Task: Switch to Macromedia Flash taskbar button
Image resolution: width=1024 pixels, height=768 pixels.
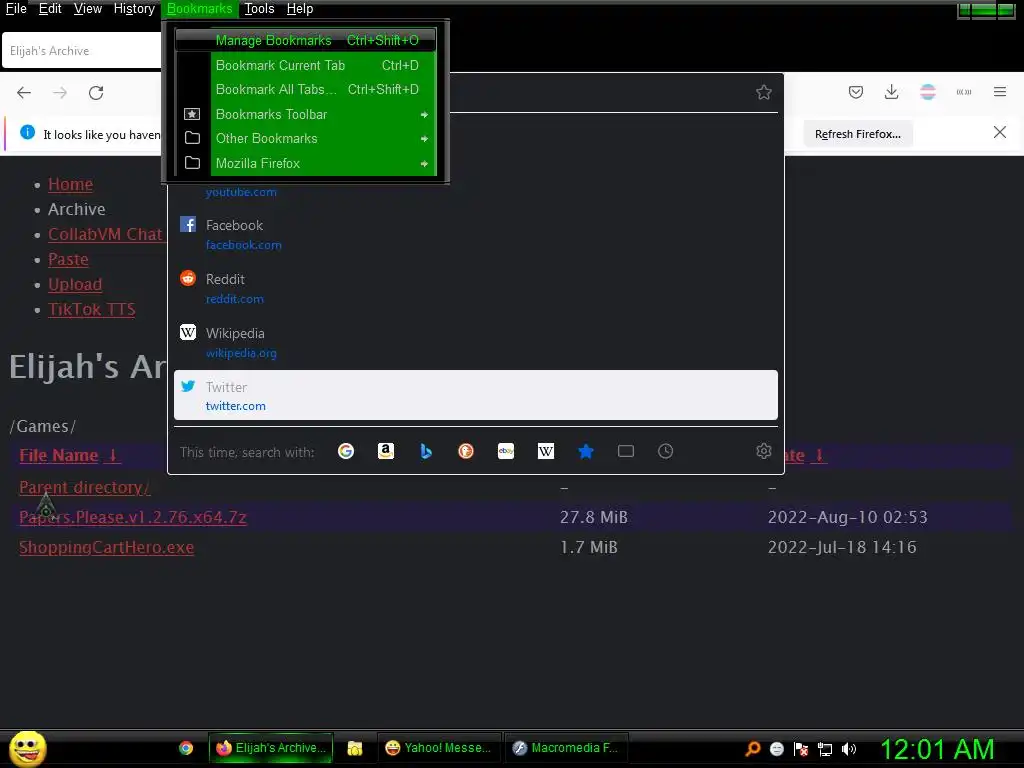Action: point(566,748)
